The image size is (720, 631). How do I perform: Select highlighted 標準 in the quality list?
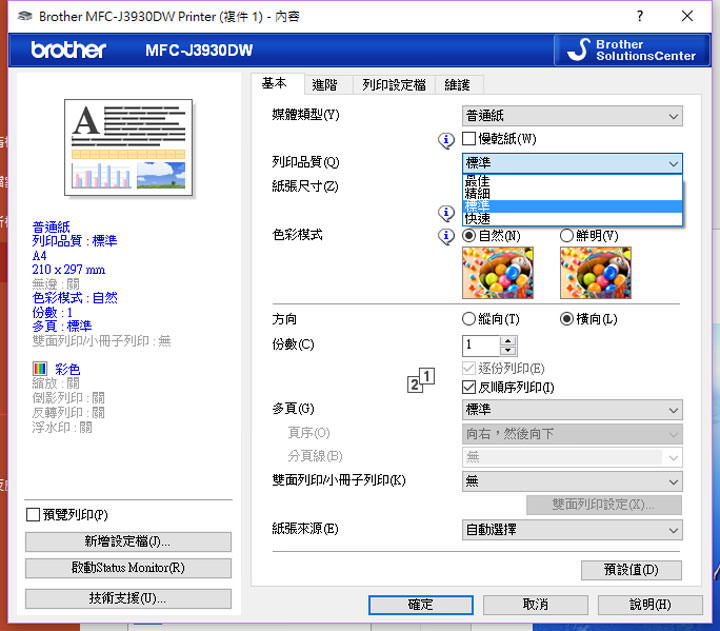(572, 206)
